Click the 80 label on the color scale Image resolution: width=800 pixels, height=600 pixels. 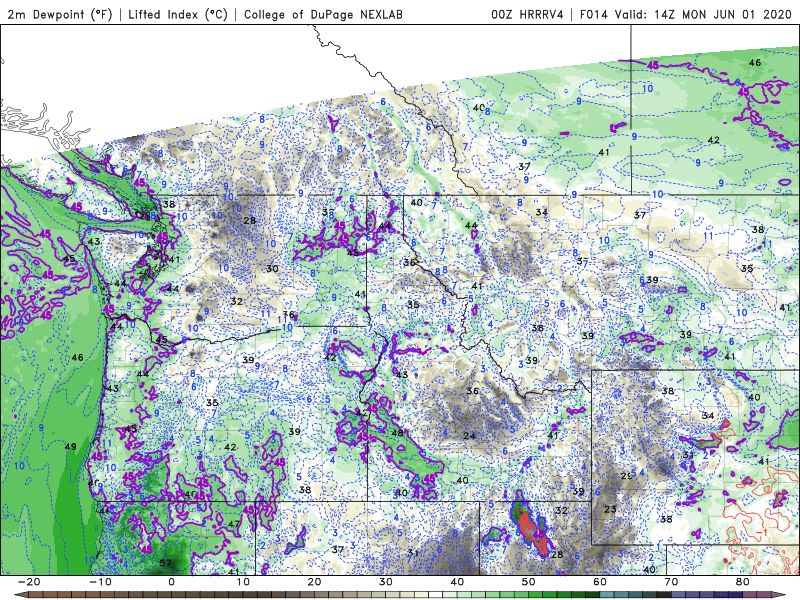[743, 582]
